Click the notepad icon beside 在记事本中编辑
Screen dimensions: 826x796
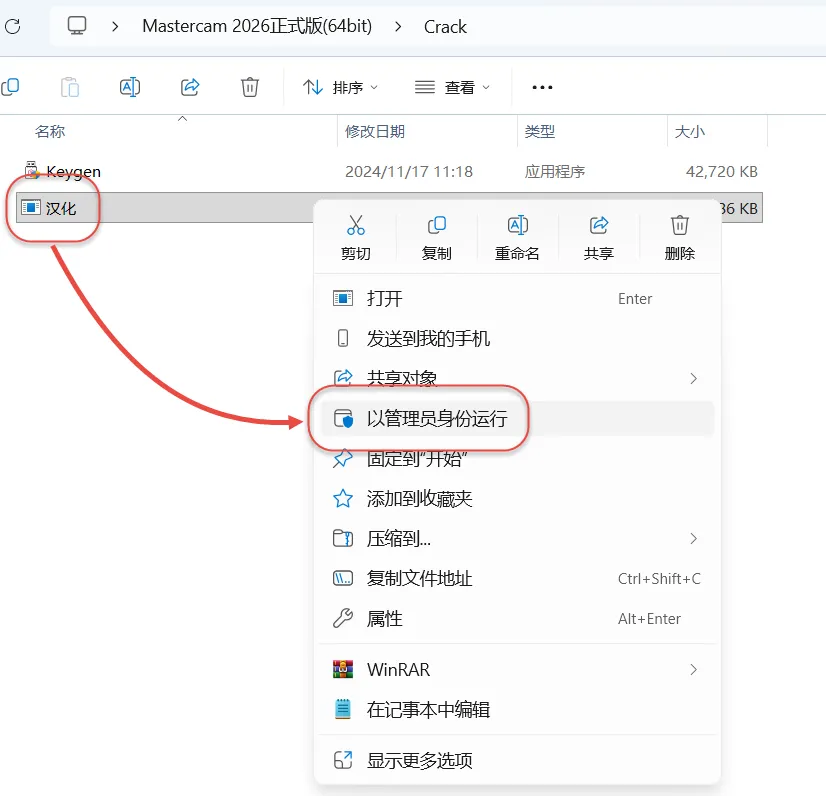[x=343, y=709]
